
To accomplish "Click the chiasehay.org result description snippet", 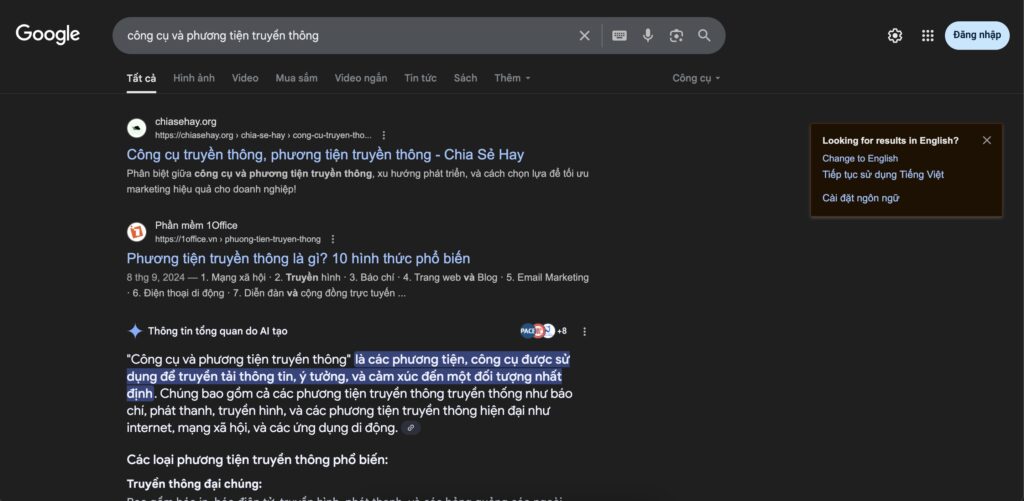I will (x=358, y=182).
